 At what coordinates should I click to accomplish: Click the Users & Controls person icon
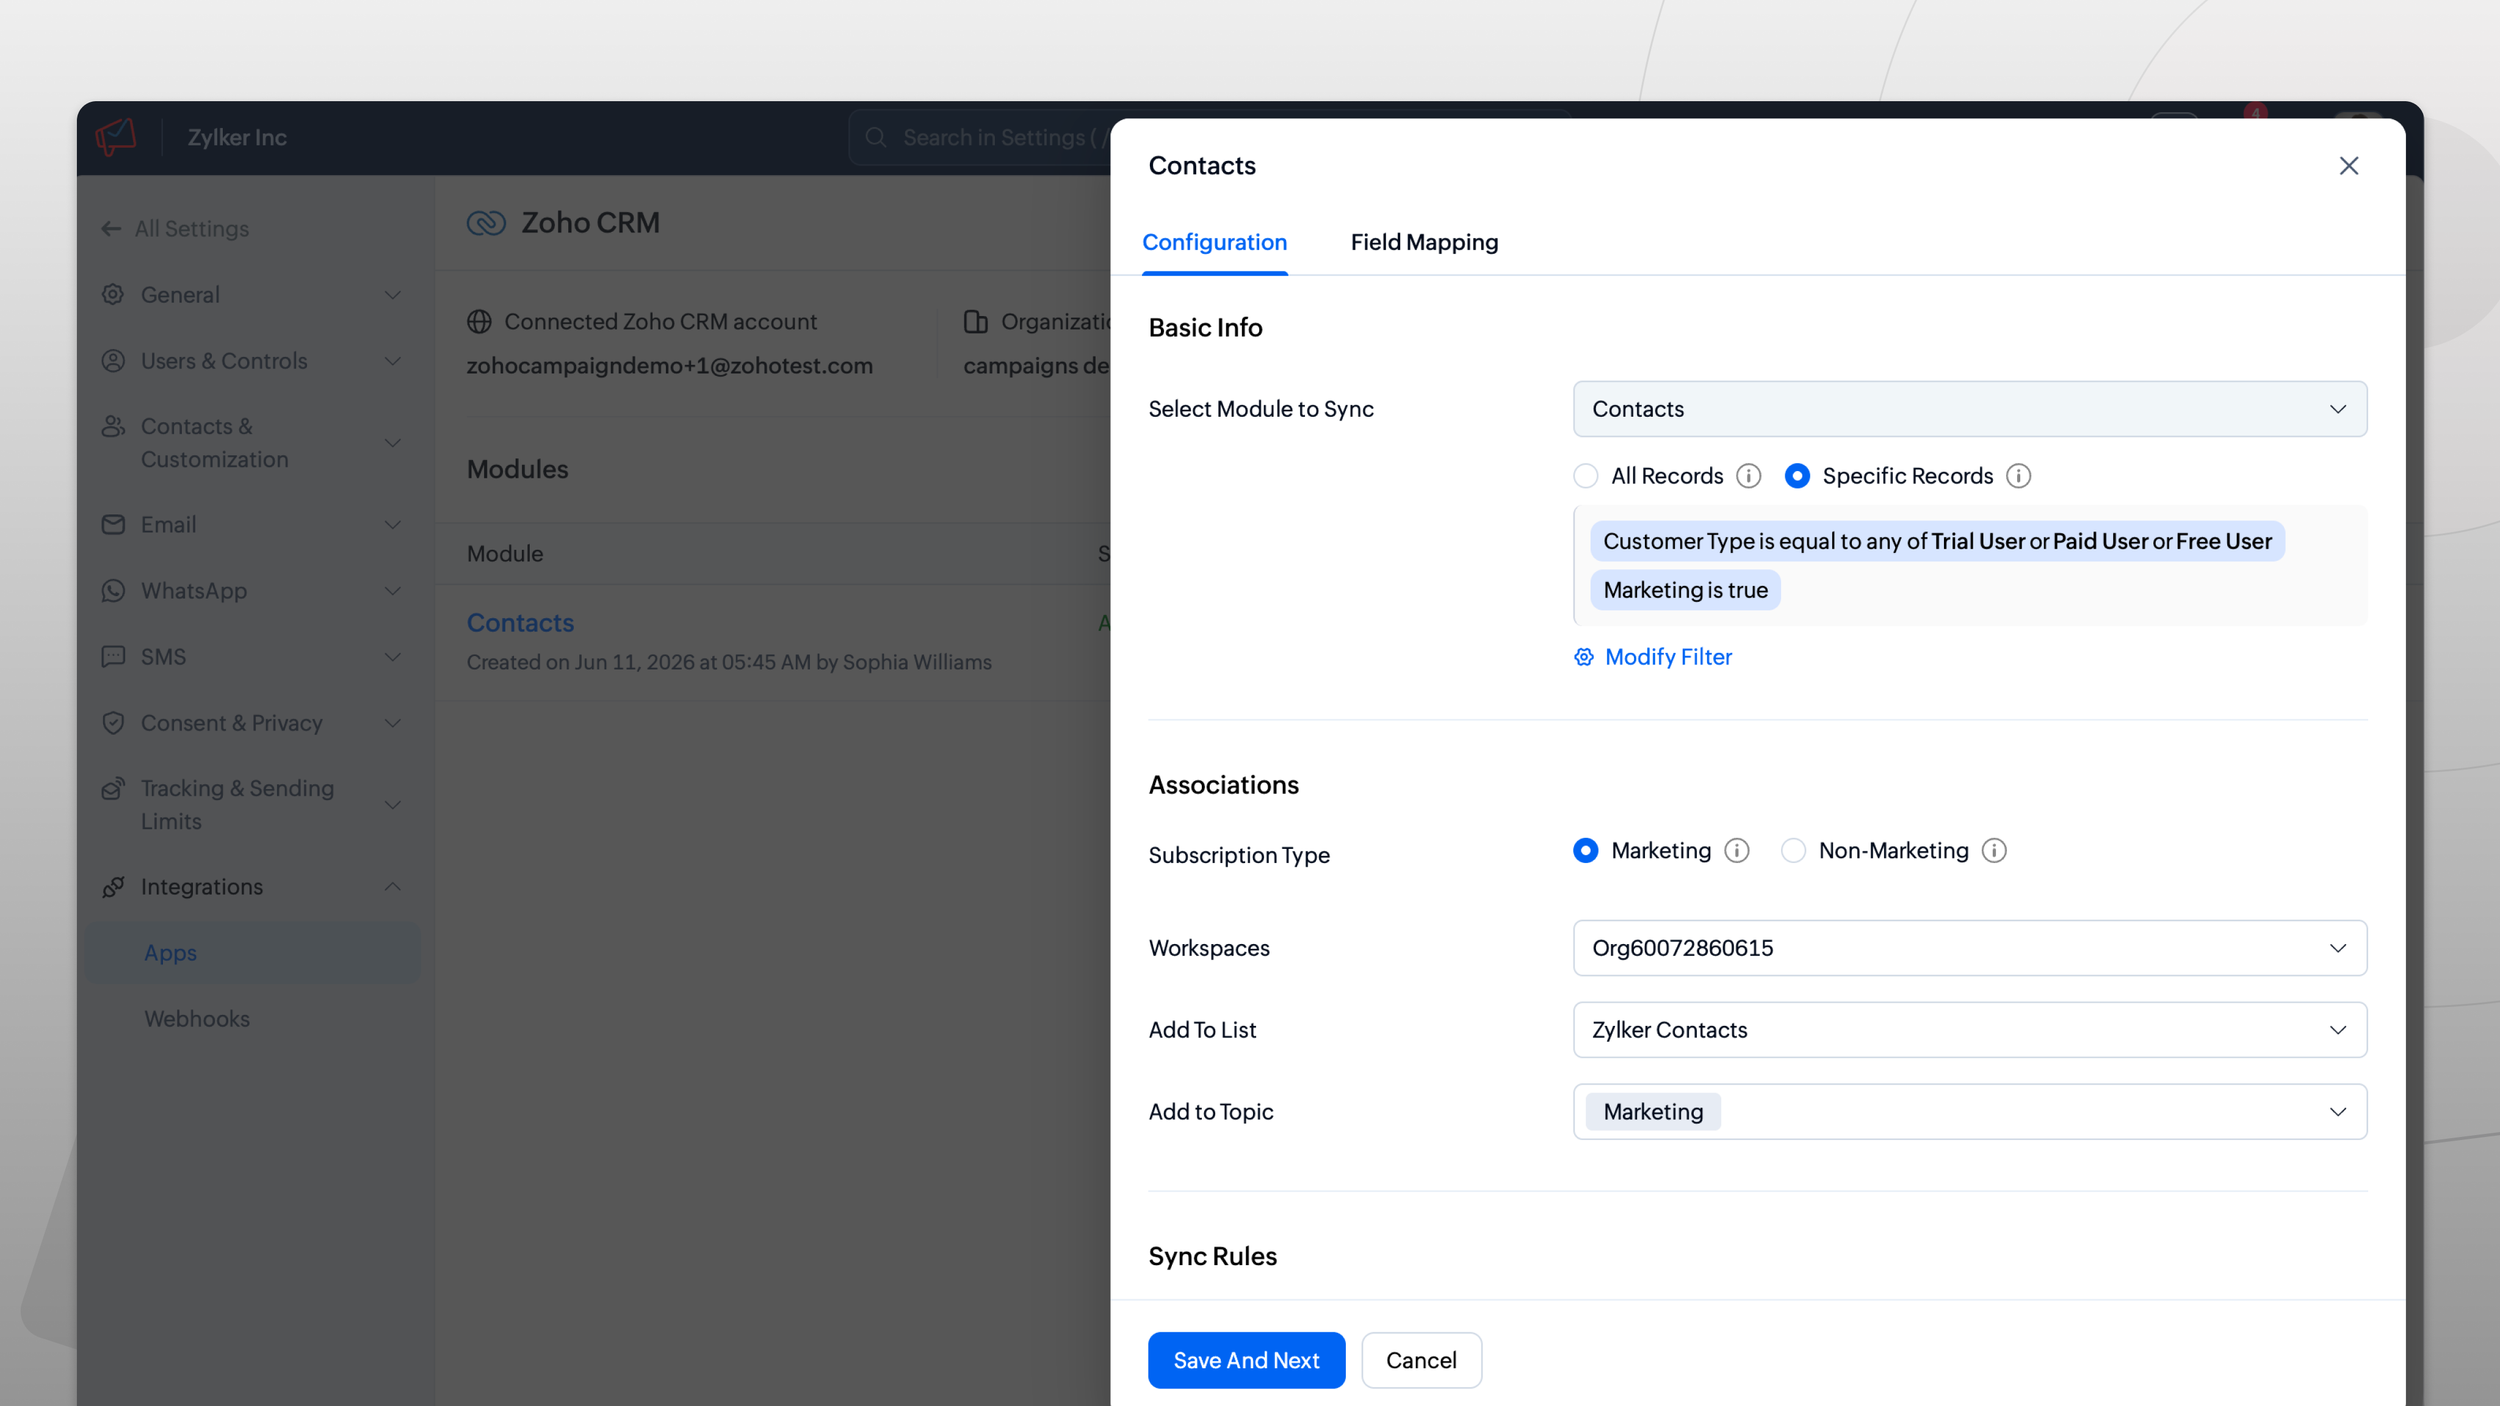[x=113, y=361]
